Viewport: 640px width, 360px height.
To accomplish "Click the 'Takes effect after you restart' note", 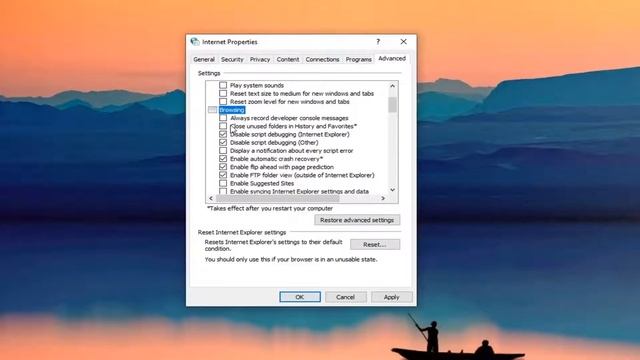I will coord(270,208).
